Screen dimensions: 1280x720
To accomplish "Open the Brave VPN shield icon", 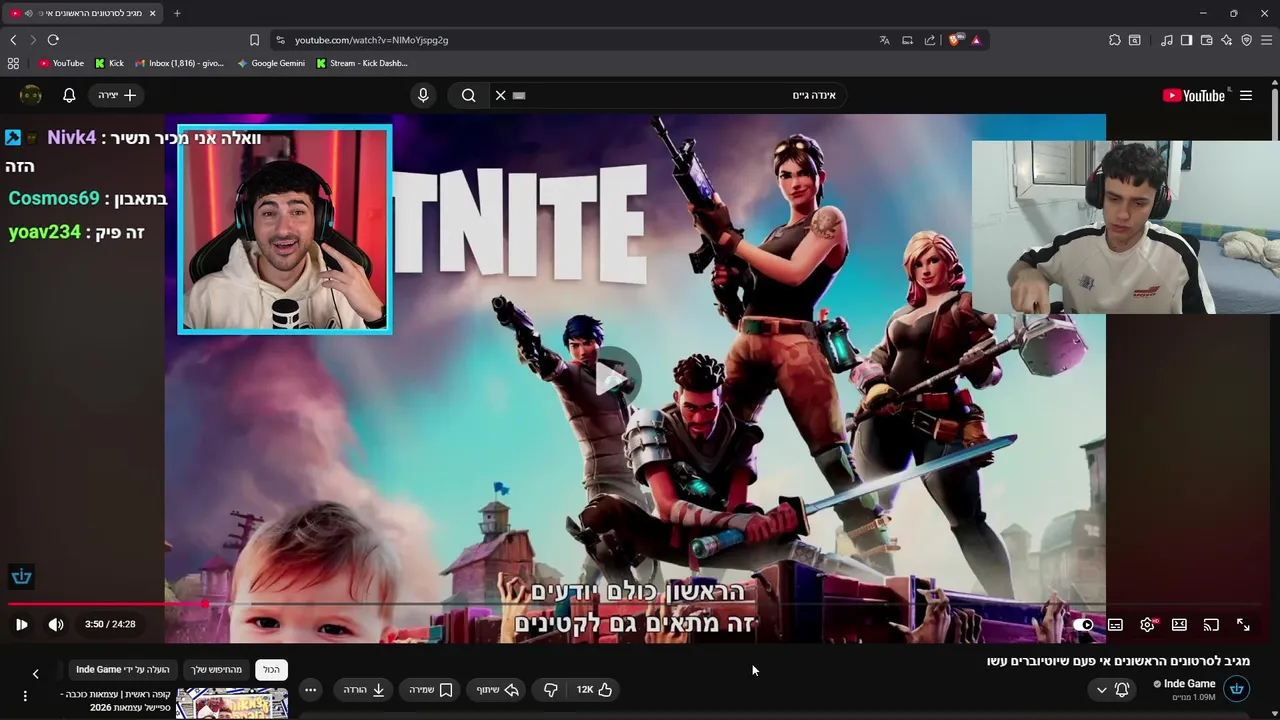I will (1246, 40).
